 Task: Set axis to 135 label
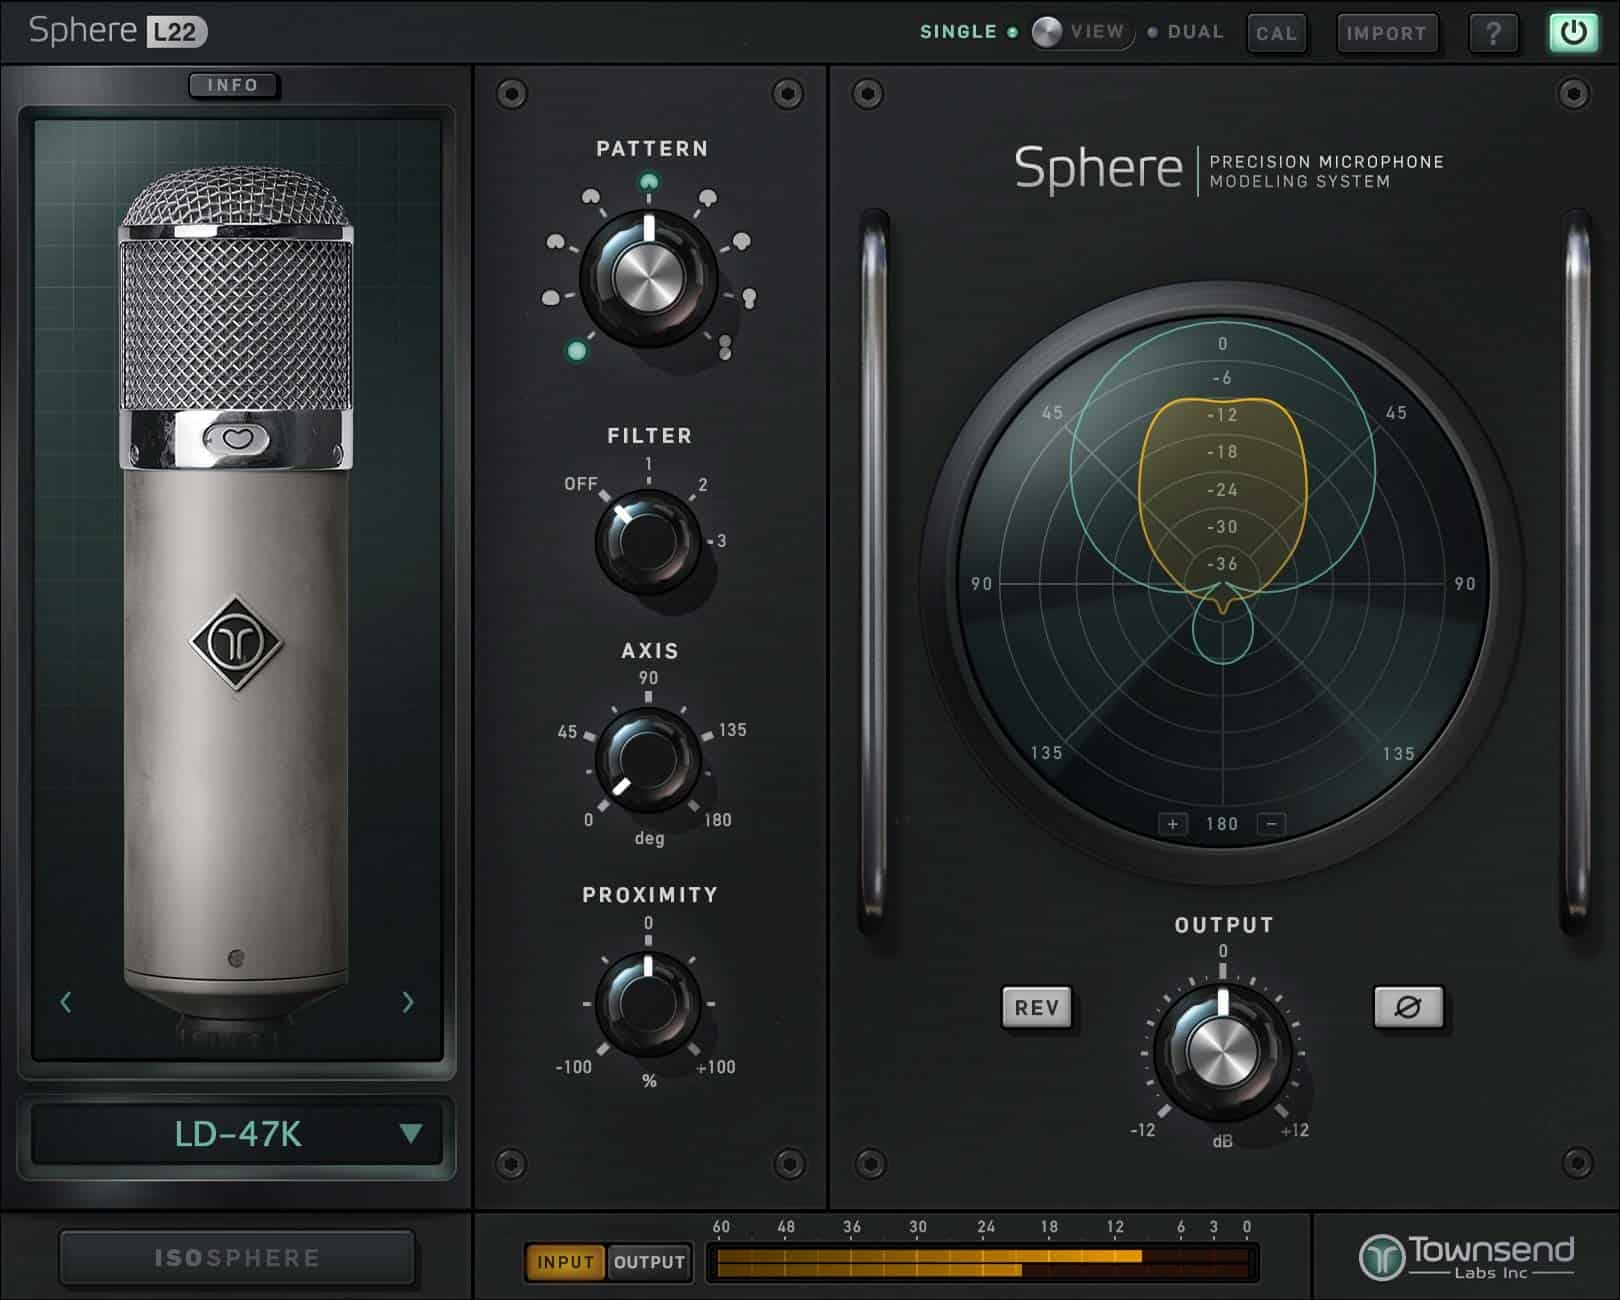pyautogui.click(x=732, y=730)
